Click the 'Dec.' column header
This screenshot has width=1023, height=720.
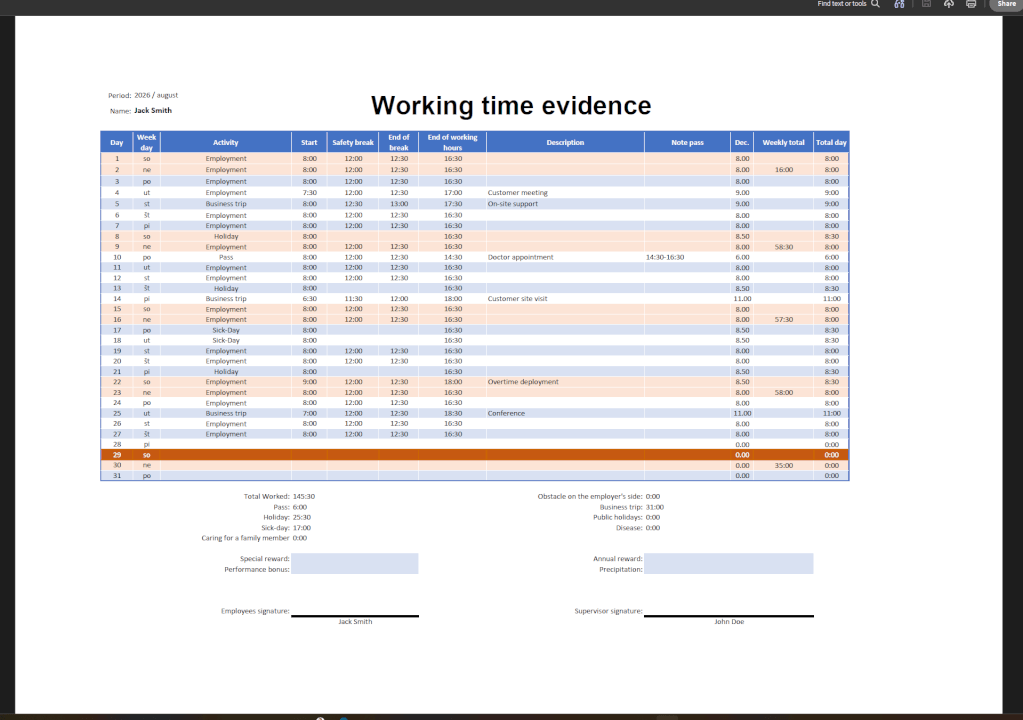click(742, 142)
